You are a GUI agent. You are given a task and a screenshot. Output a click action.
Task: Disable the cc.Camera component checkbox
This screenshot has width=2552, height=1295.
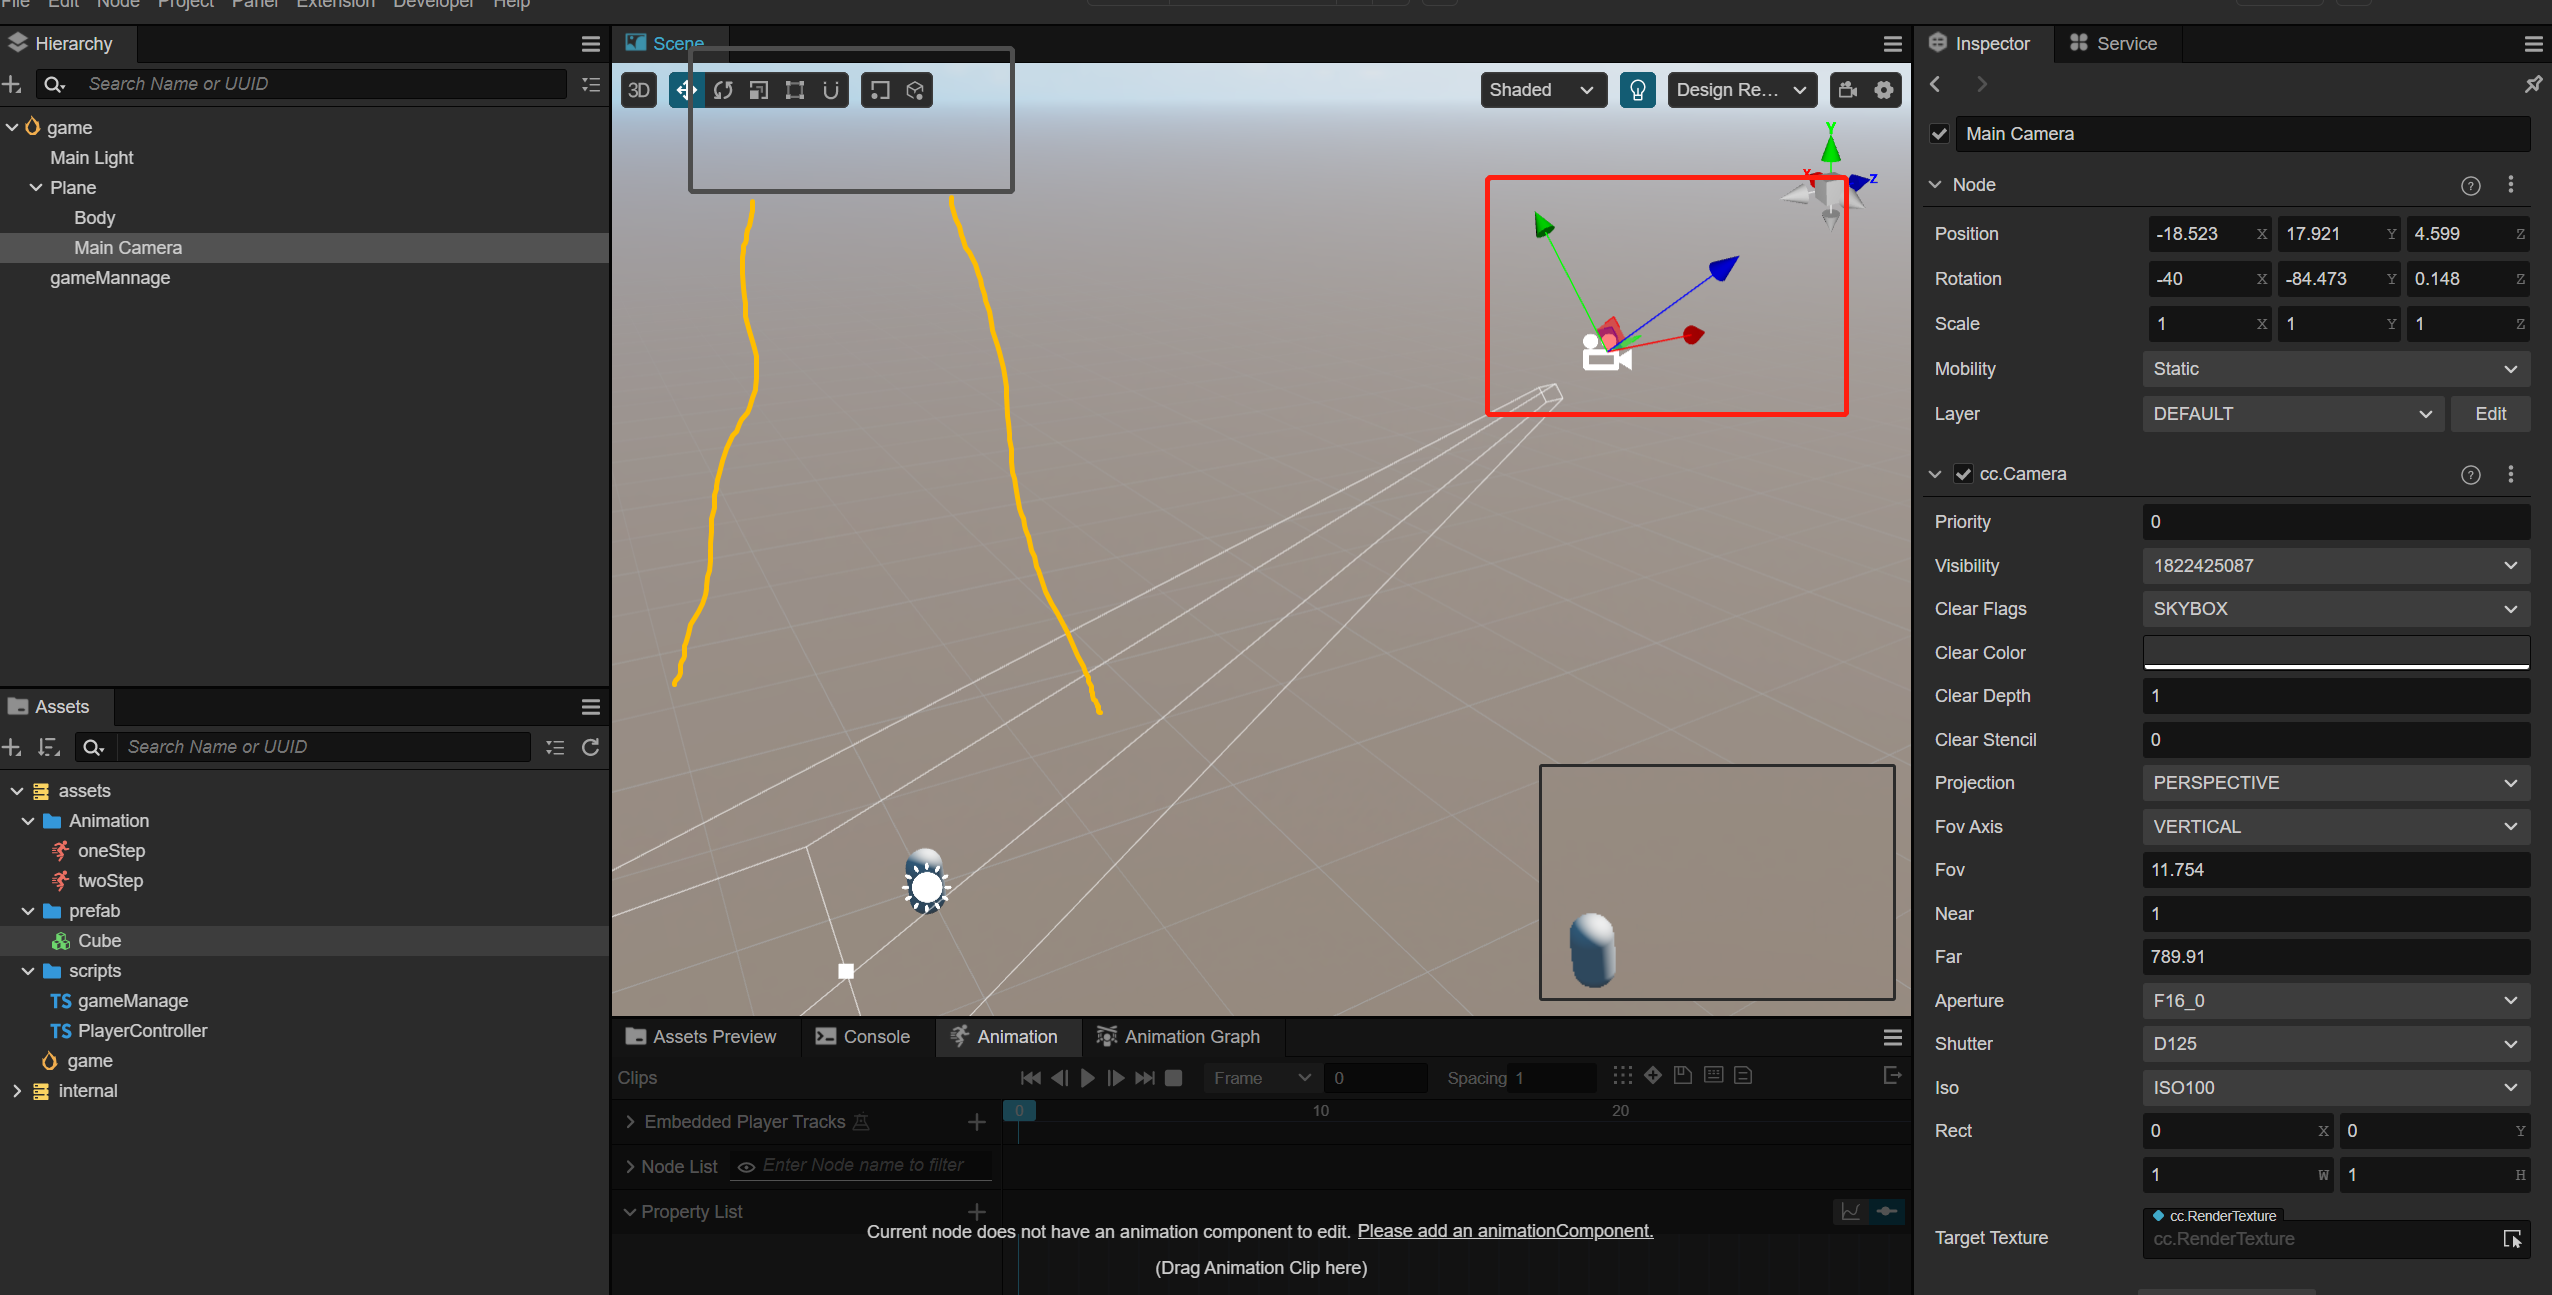tap(1963, 474)
